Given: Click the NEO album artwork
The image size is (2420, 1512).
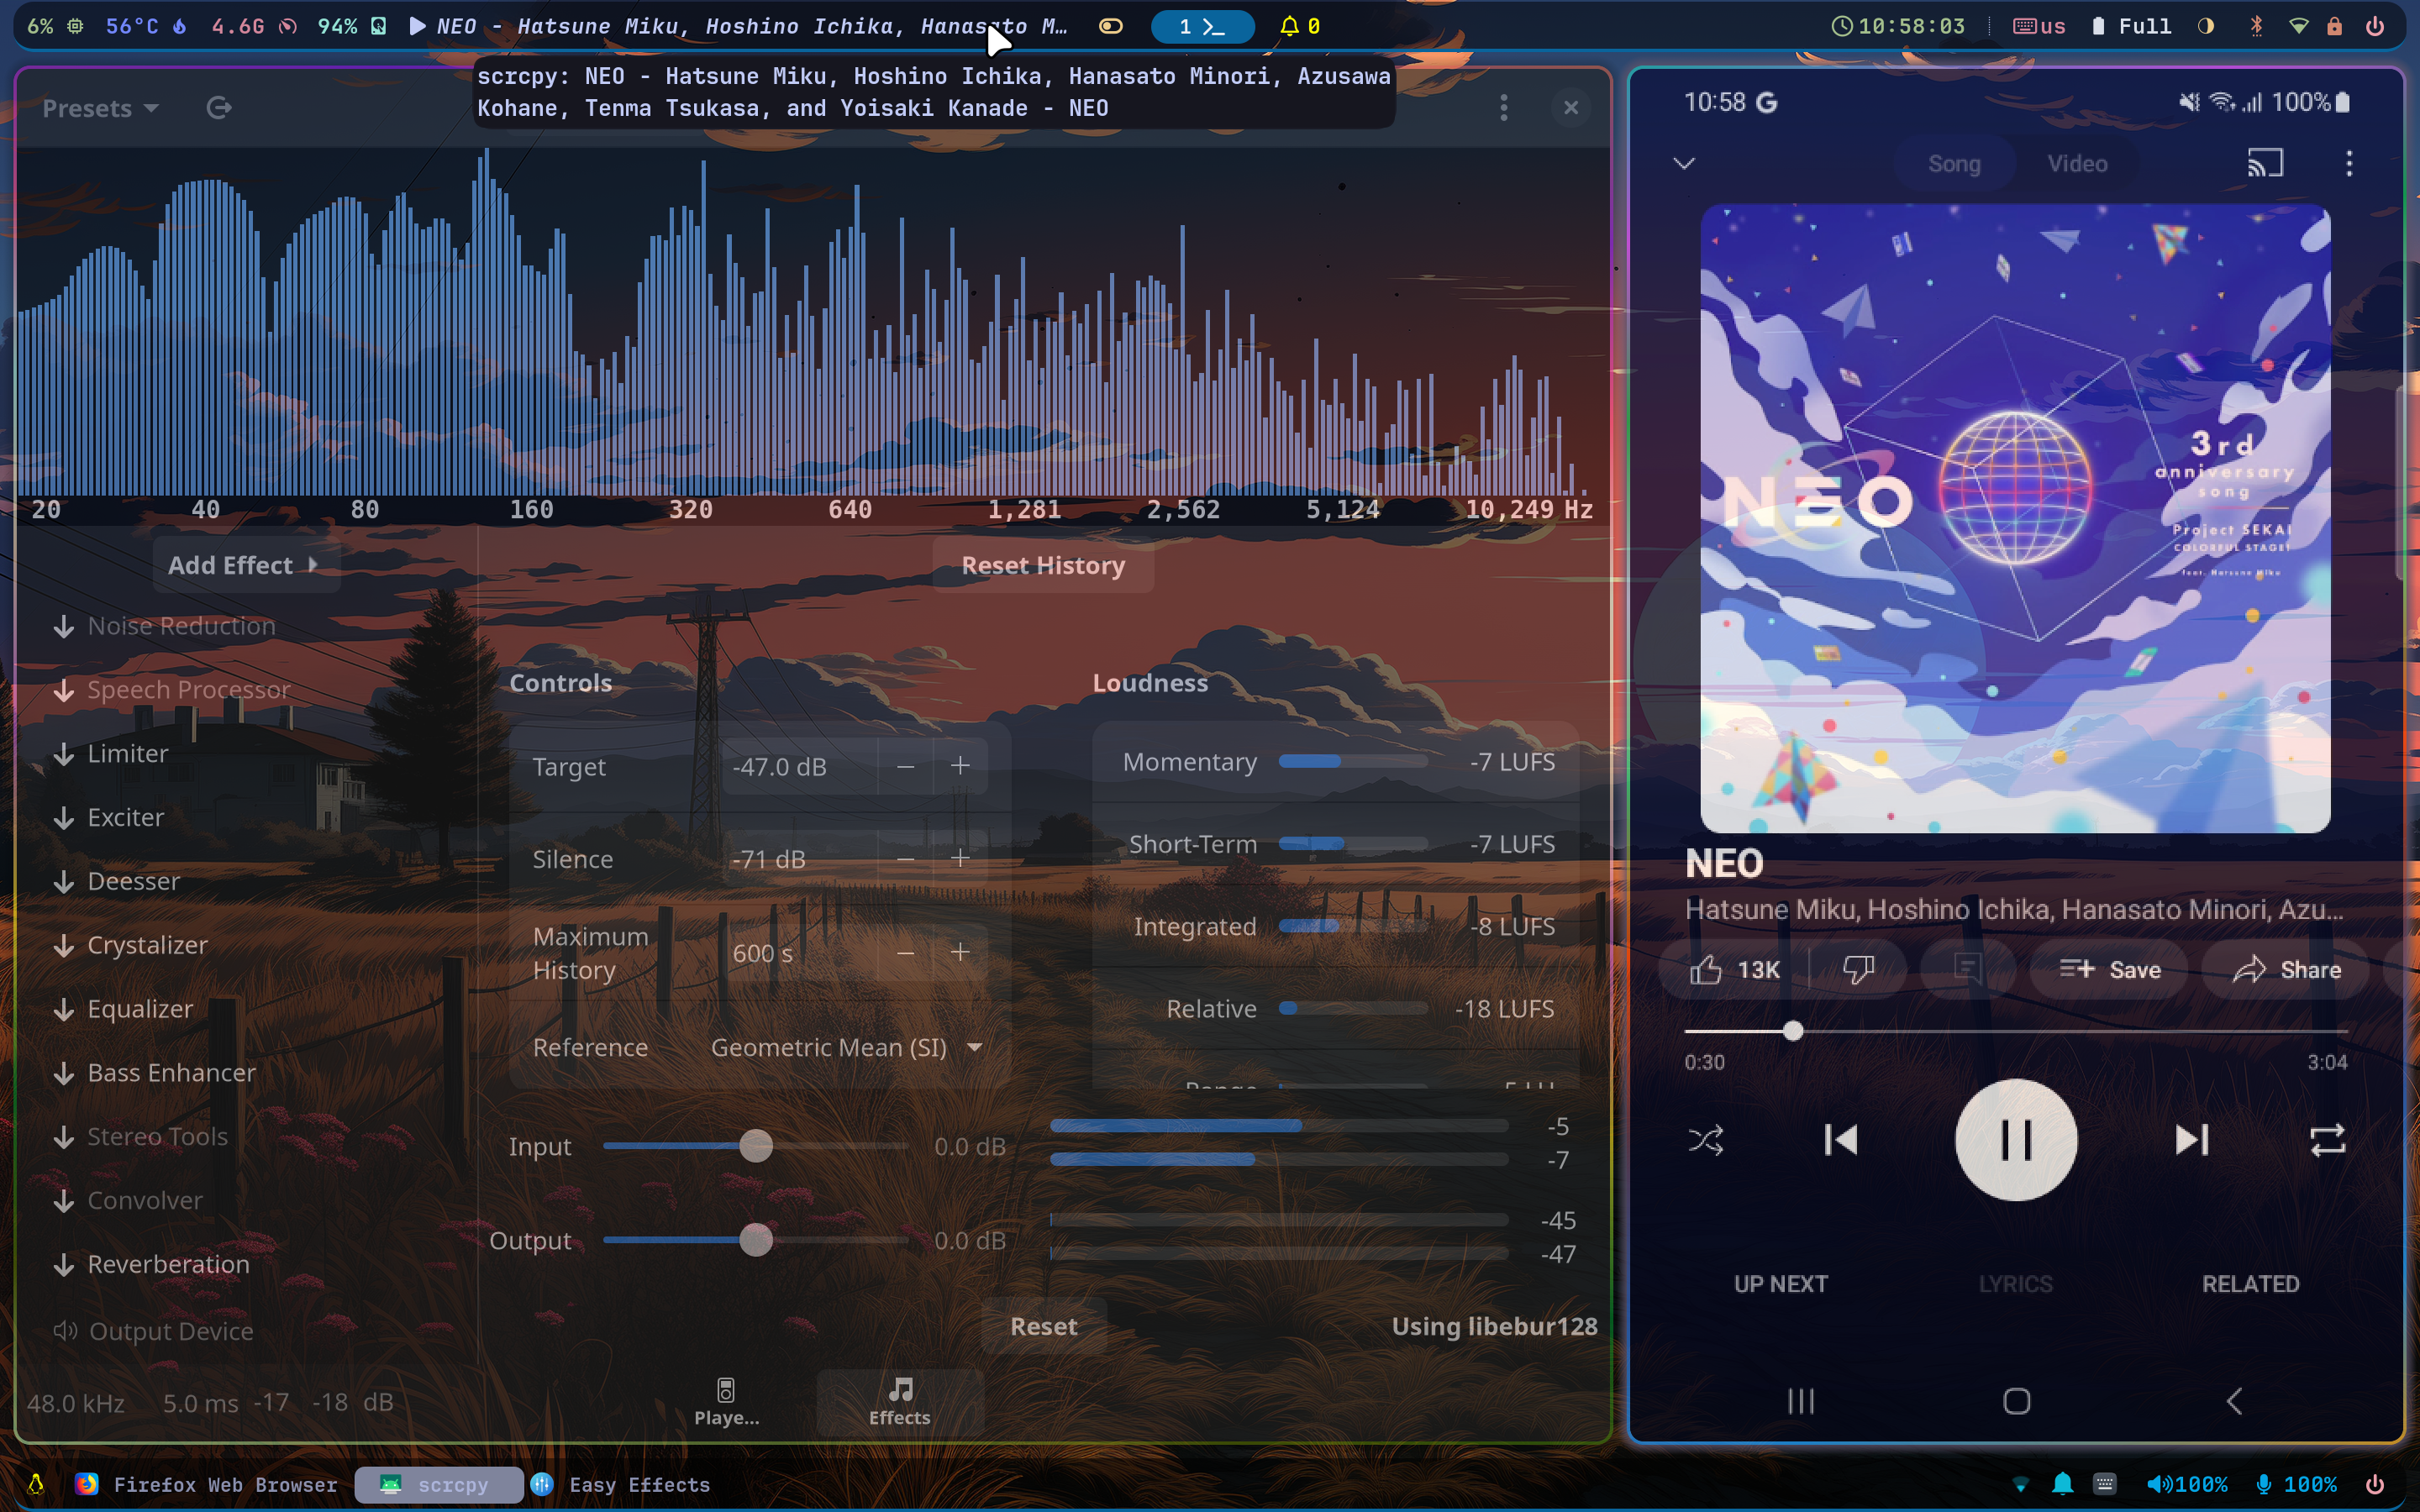Looking at the screenshot, I should click(x=2015, y=518).
